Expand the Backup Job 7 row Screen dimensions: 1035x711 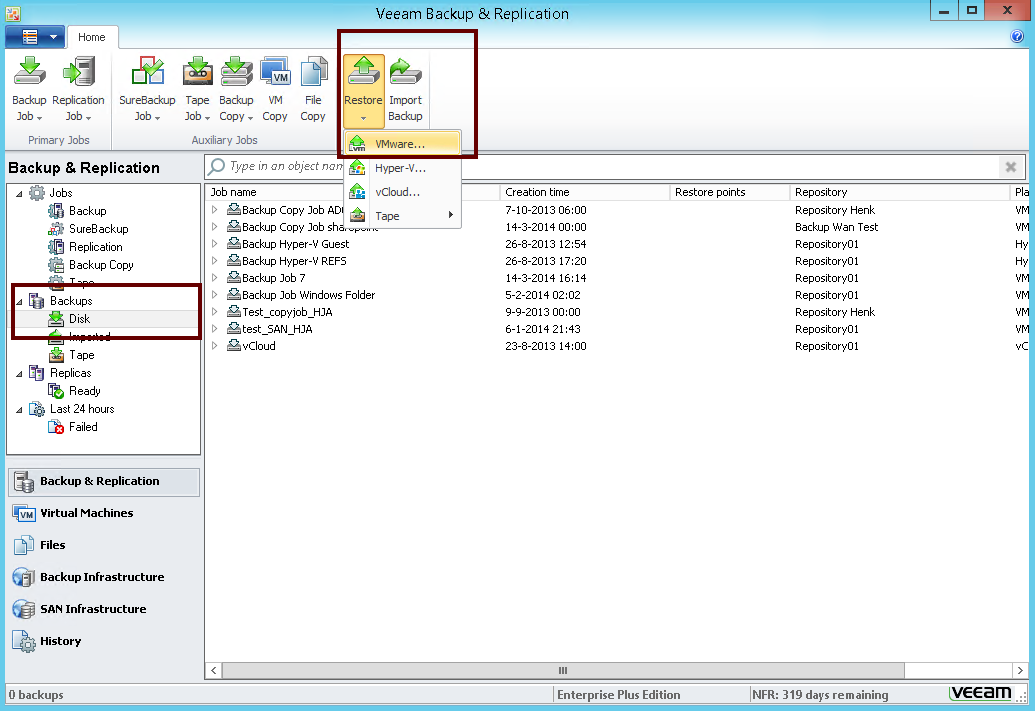pyautogui.click(x=215, y=278)
